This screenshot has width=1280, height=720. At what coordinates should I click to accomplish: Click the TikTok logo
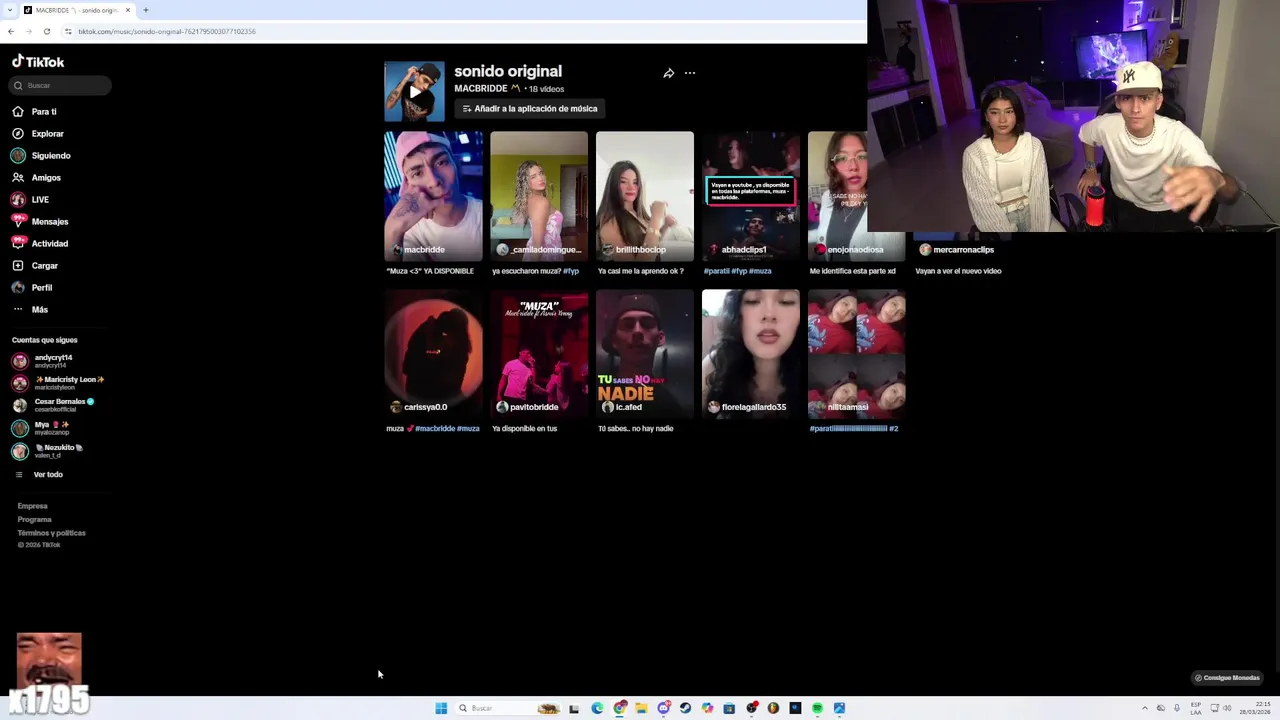[38, 62]
